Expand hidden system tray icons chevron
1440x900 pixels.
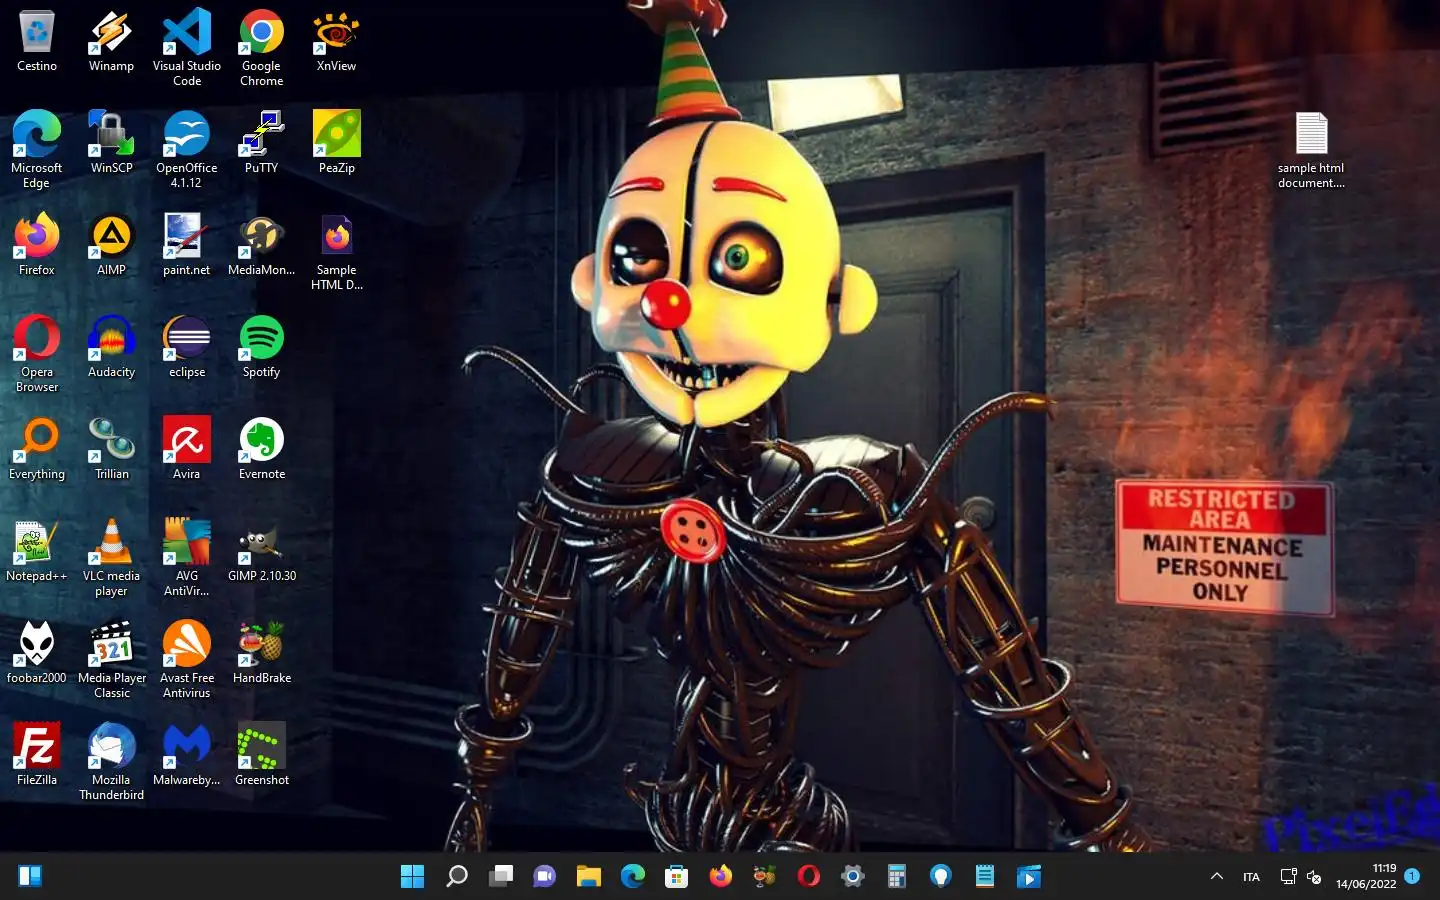(1217, 877)
